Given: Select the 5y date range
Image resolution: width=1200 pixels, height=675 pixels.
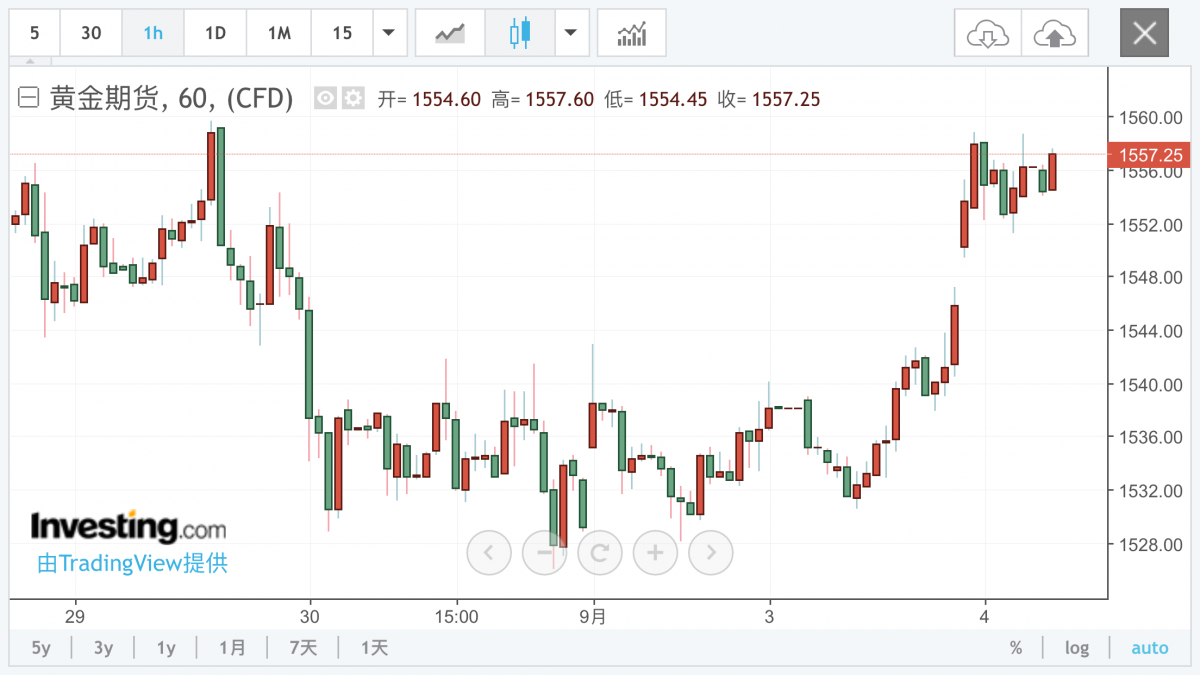Looking at the screenshot, I should [41, 648].
